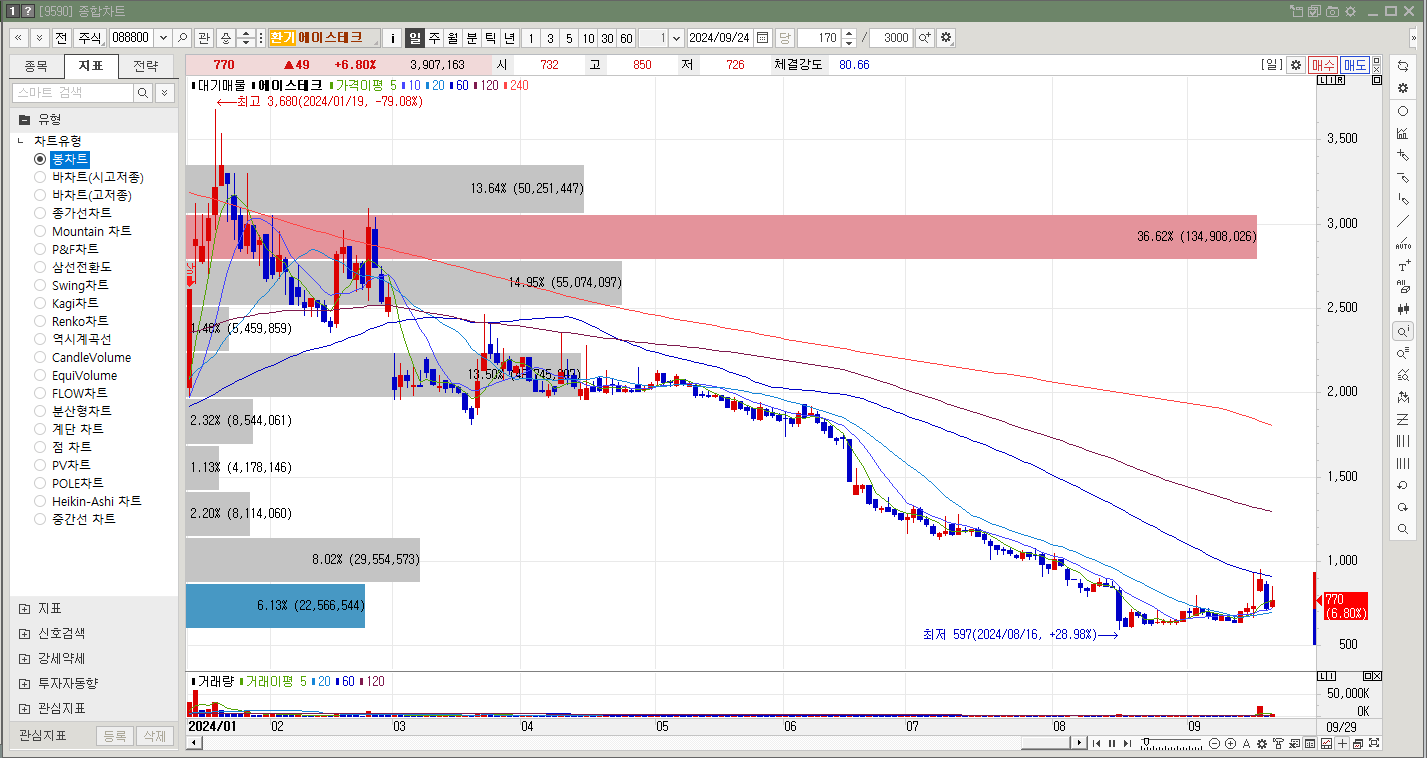Image resolution: width=1427 pixels, height=758 pixels.
Task: Click the bottom magnifier in right toolbar
Action: [1403, 529]
